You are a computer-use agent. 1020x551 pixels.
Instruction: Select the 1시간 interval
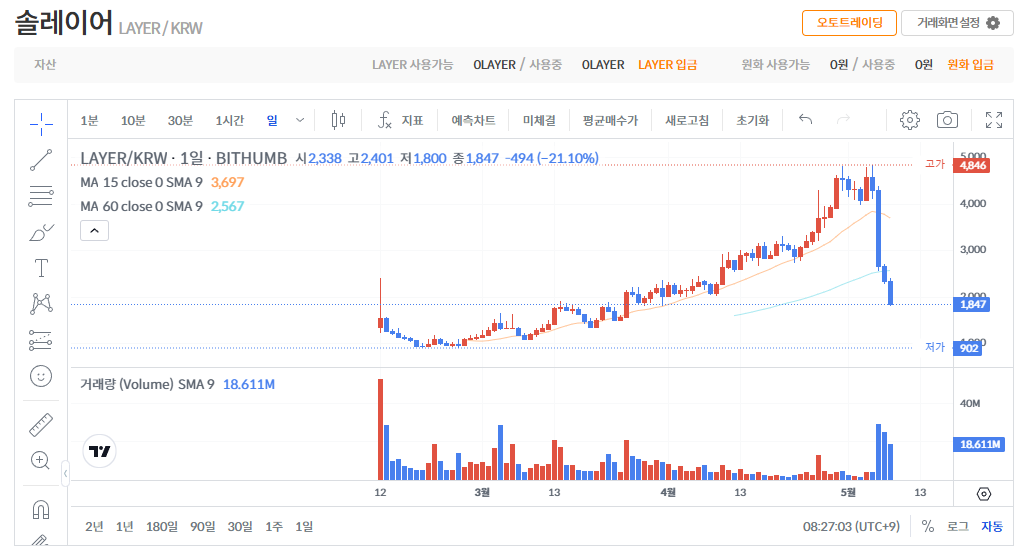click(x=230, y=120)
